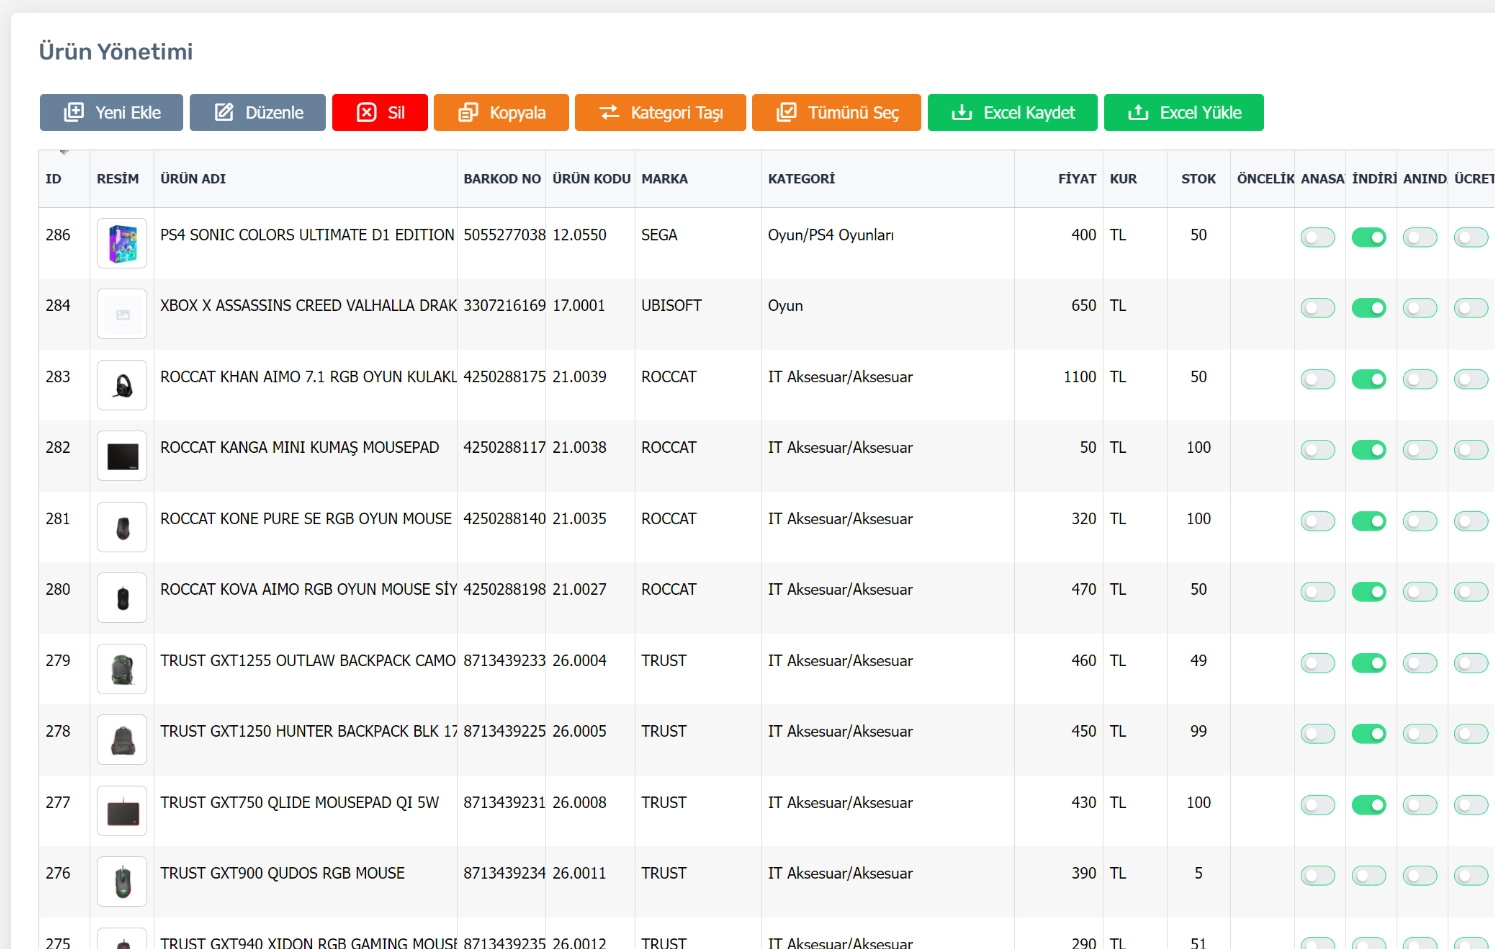Select the ROCCAT KANGA MINI KUMAŞ MOUSEPAD row

(x=299, y=448)
